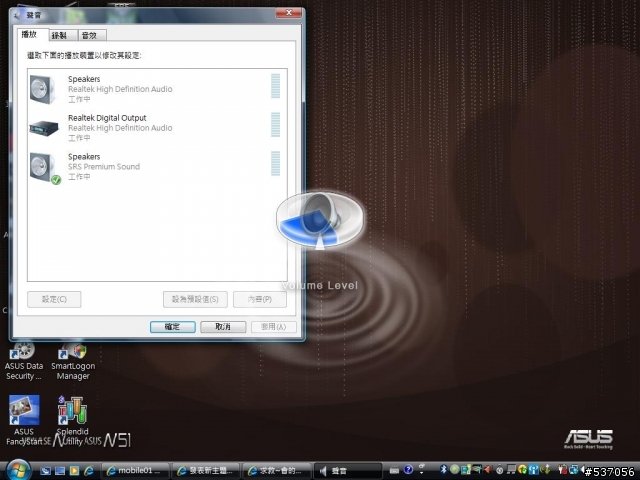Click the power plug tray icon

point(563,469)
